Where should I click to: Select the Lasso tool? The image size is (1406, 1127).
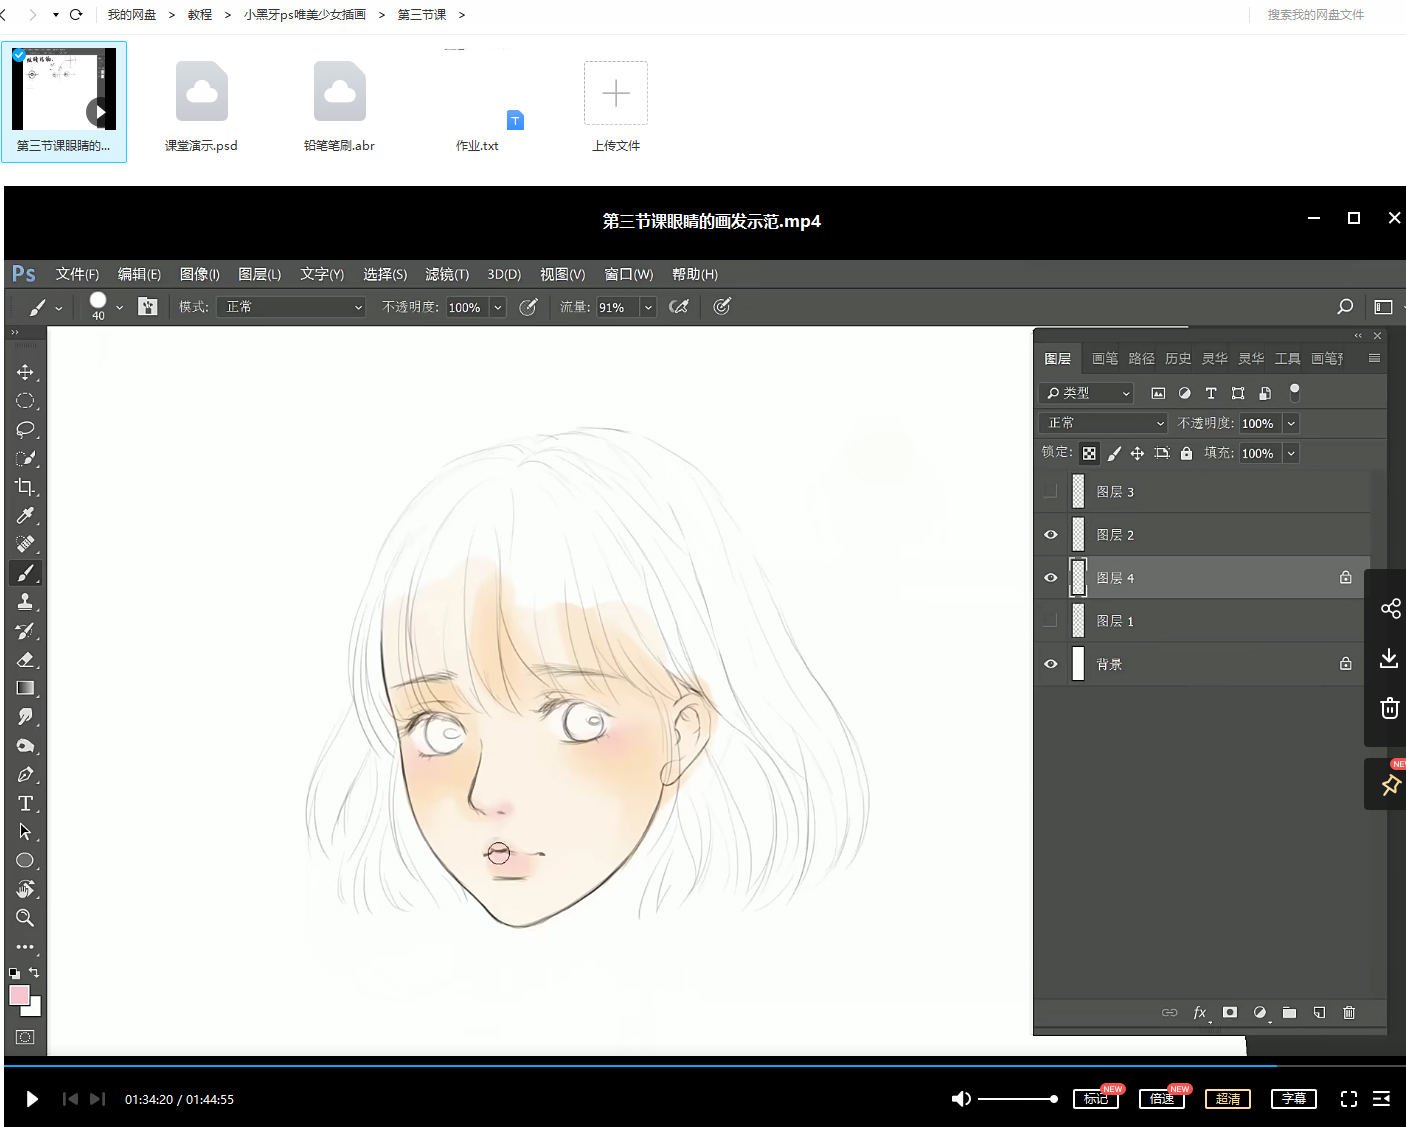26,429
